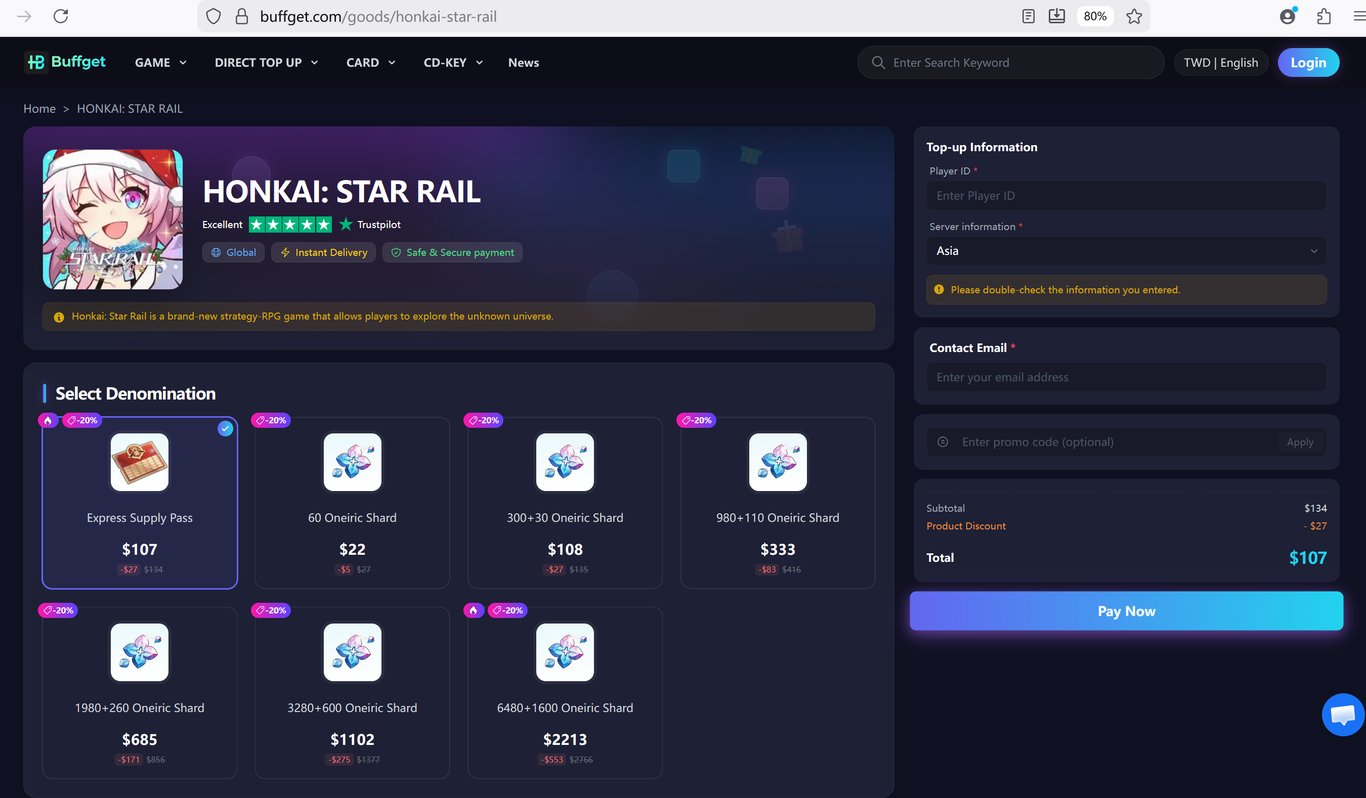The height and width of the screenshot is (798, 1366).
Task: Click the Login button
Action: [1308, 62]
